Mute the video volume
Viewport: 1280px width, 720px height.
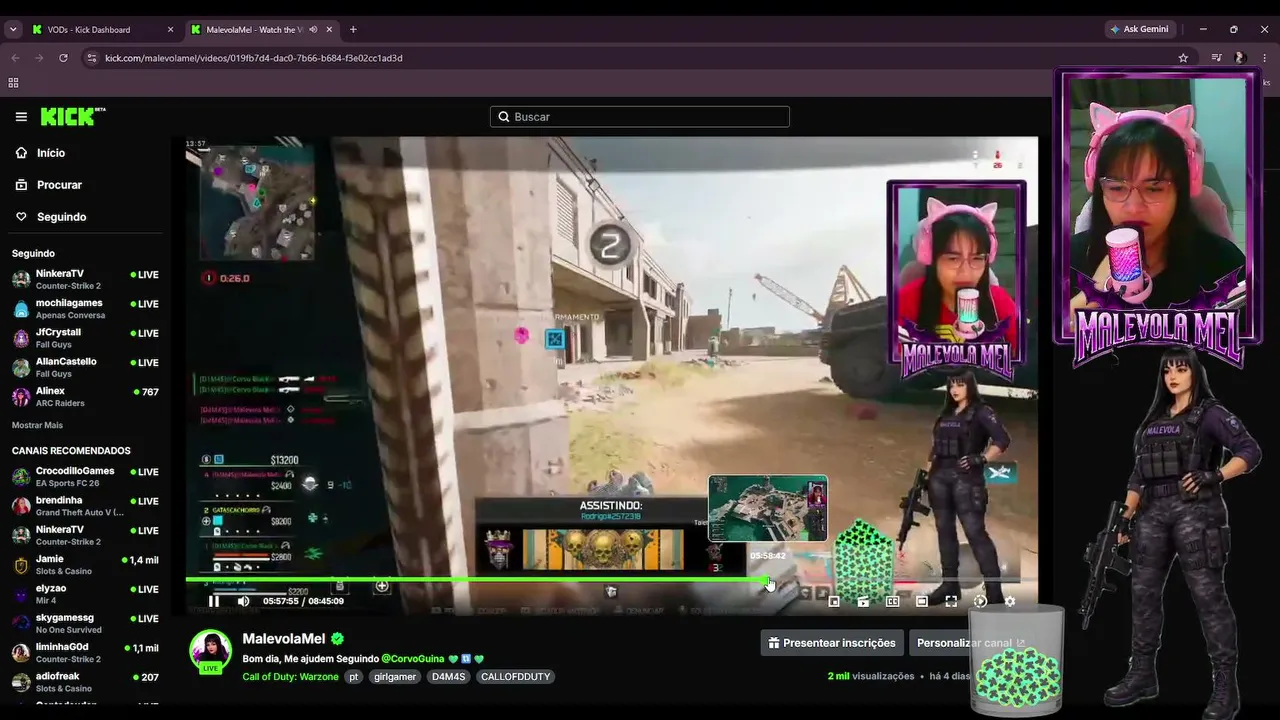click(243, 601)
